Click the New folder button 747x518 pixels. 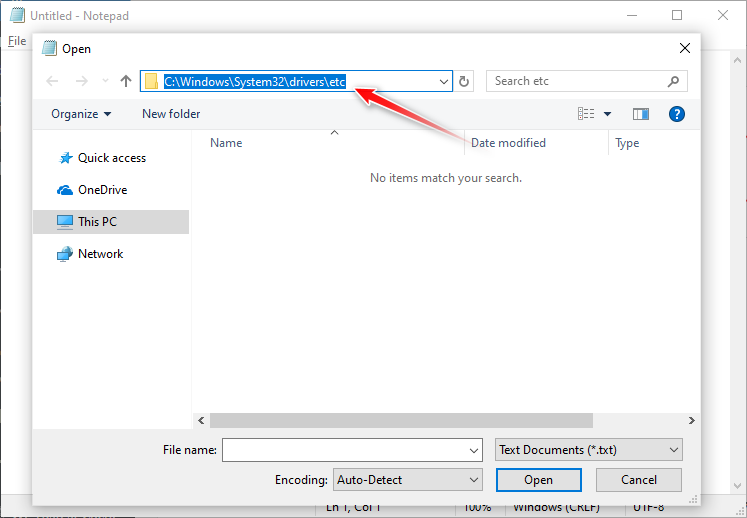(x=171, y=114)
